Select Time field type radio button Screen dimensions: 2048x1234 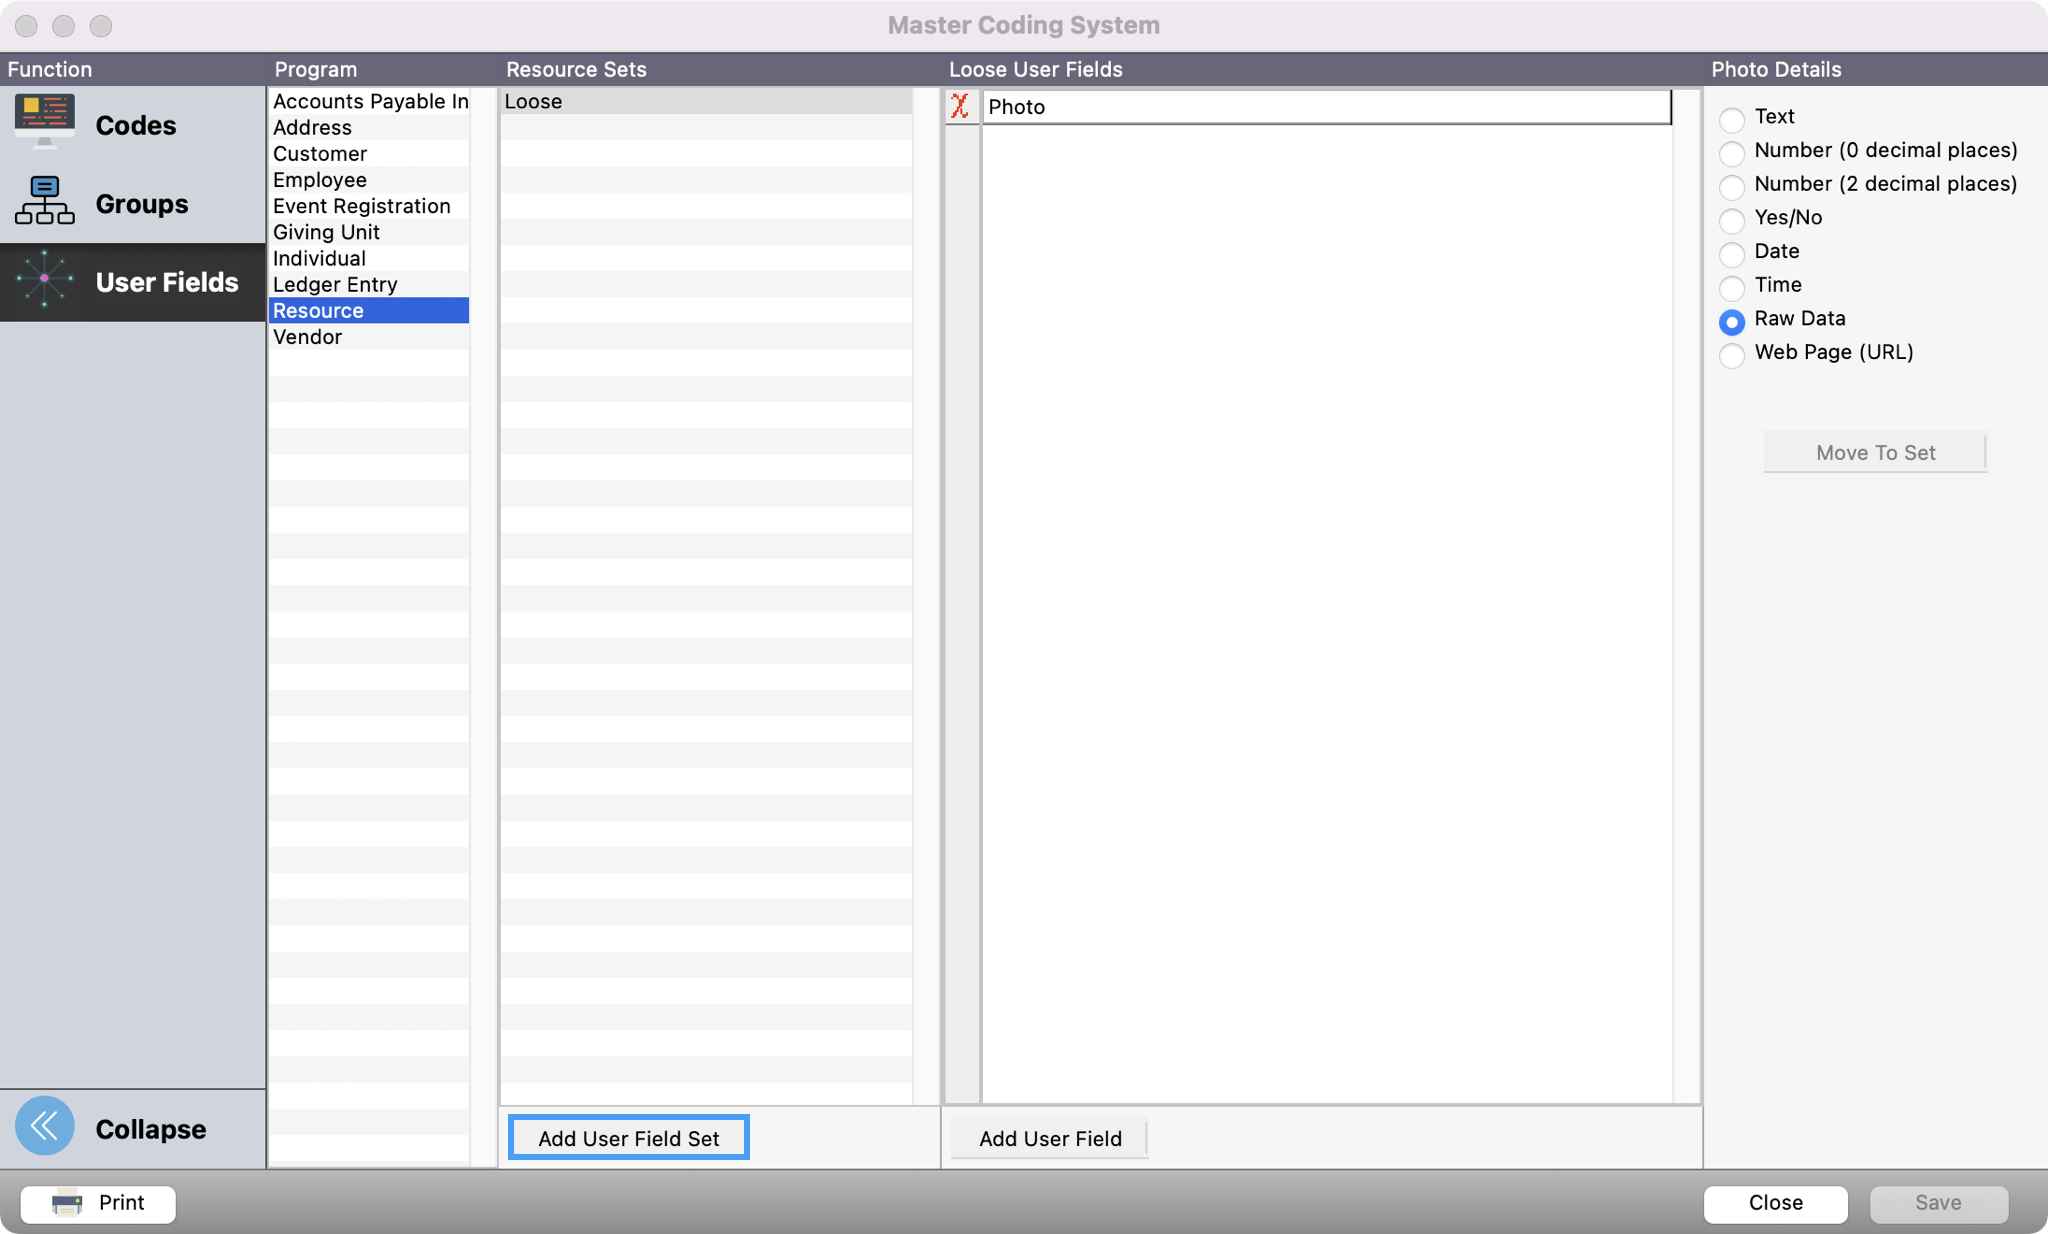click(x=1732, y=287)
